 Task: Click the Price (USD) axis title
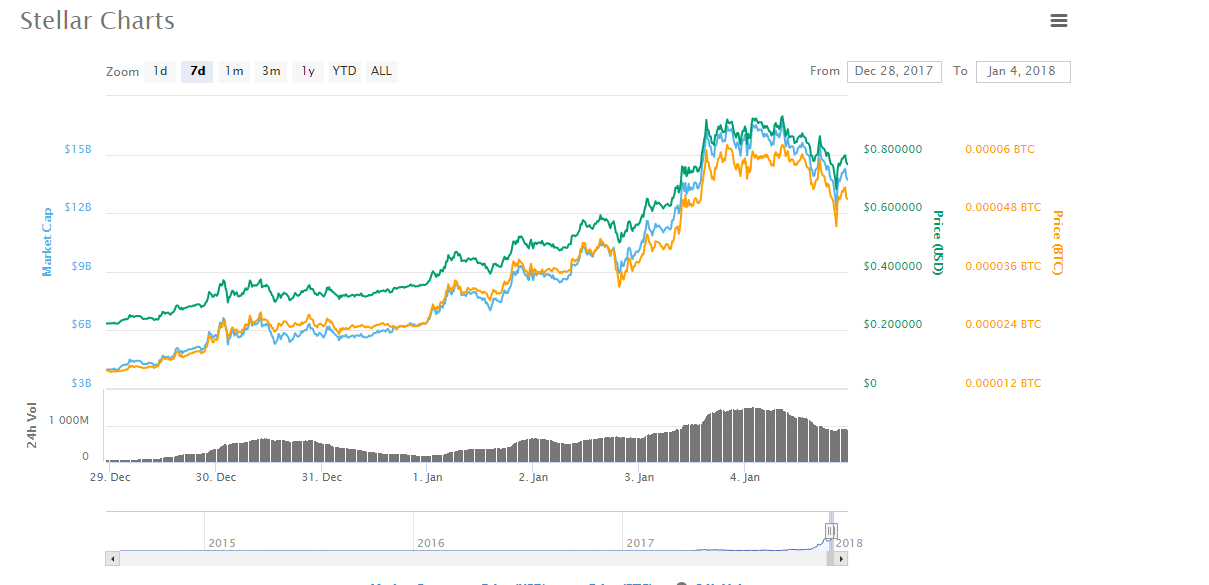coord(938,243)
